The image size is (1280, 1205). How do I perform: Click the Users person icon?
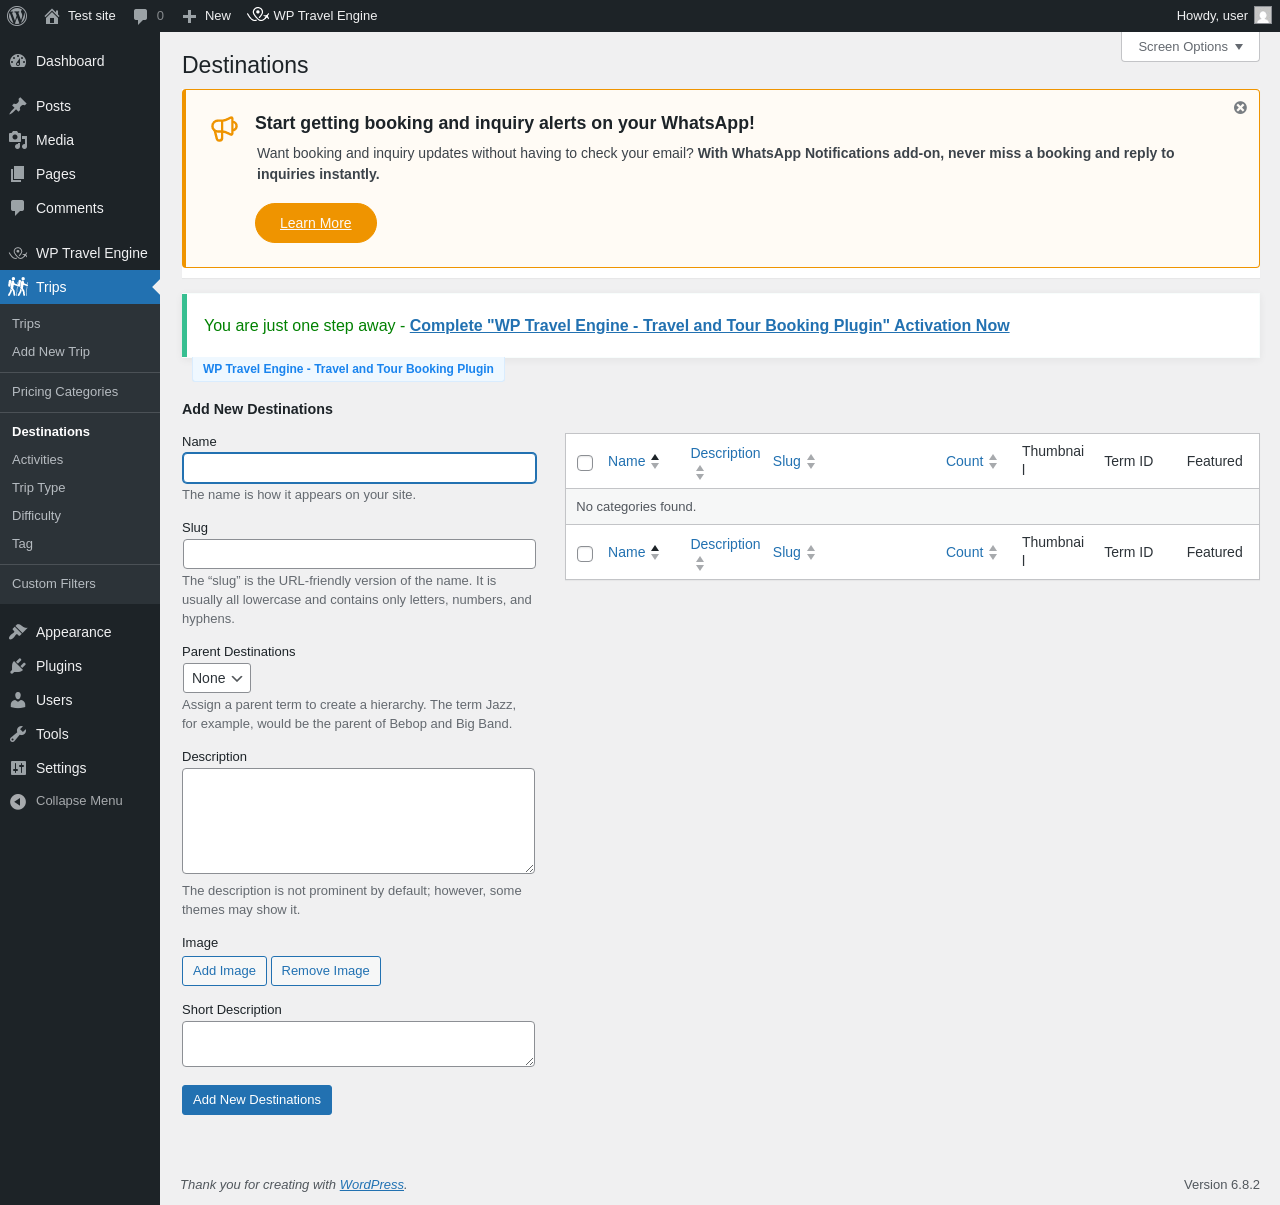coord(18,700)
